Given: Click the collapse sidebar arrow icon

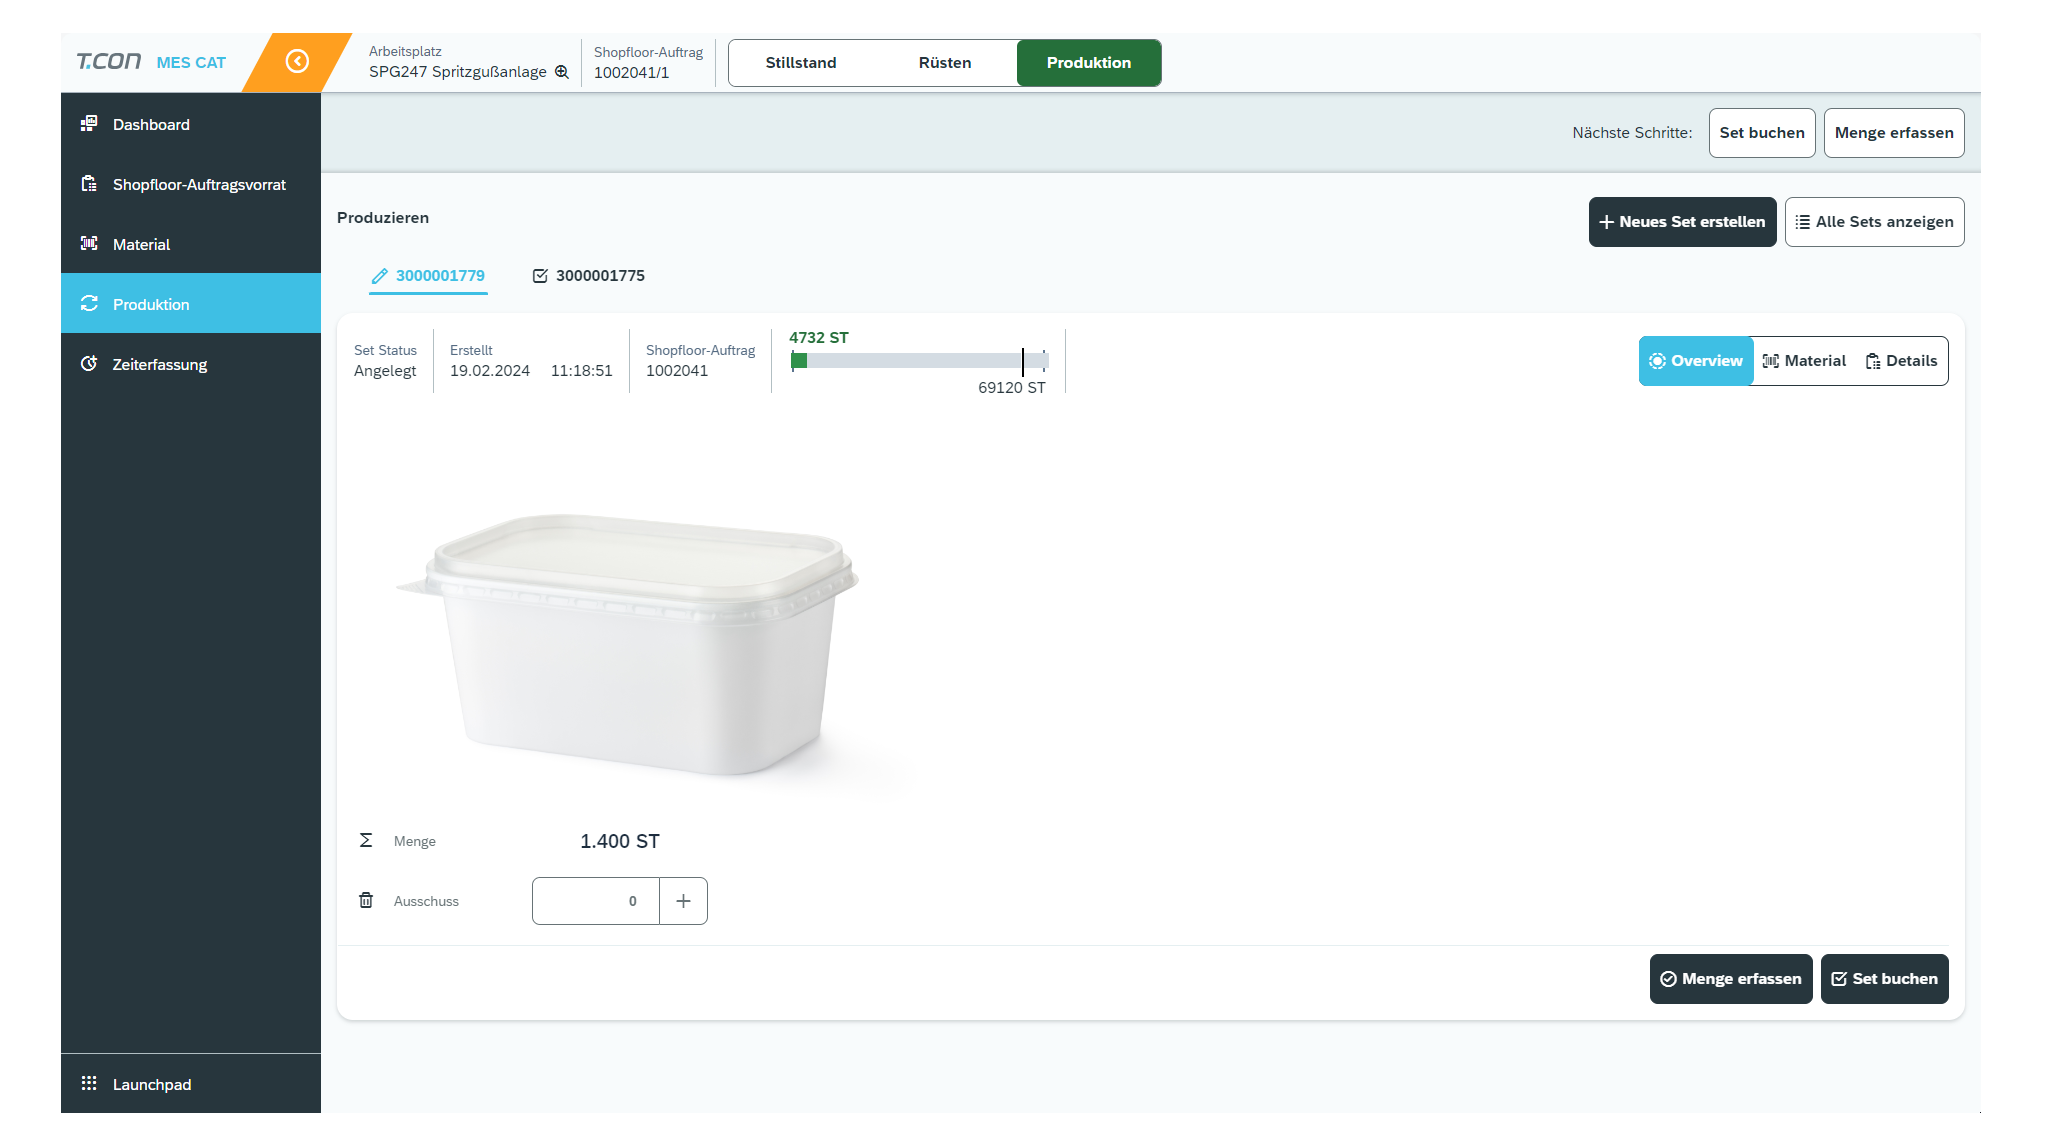Looking at the screenshot, I should 297,62.
